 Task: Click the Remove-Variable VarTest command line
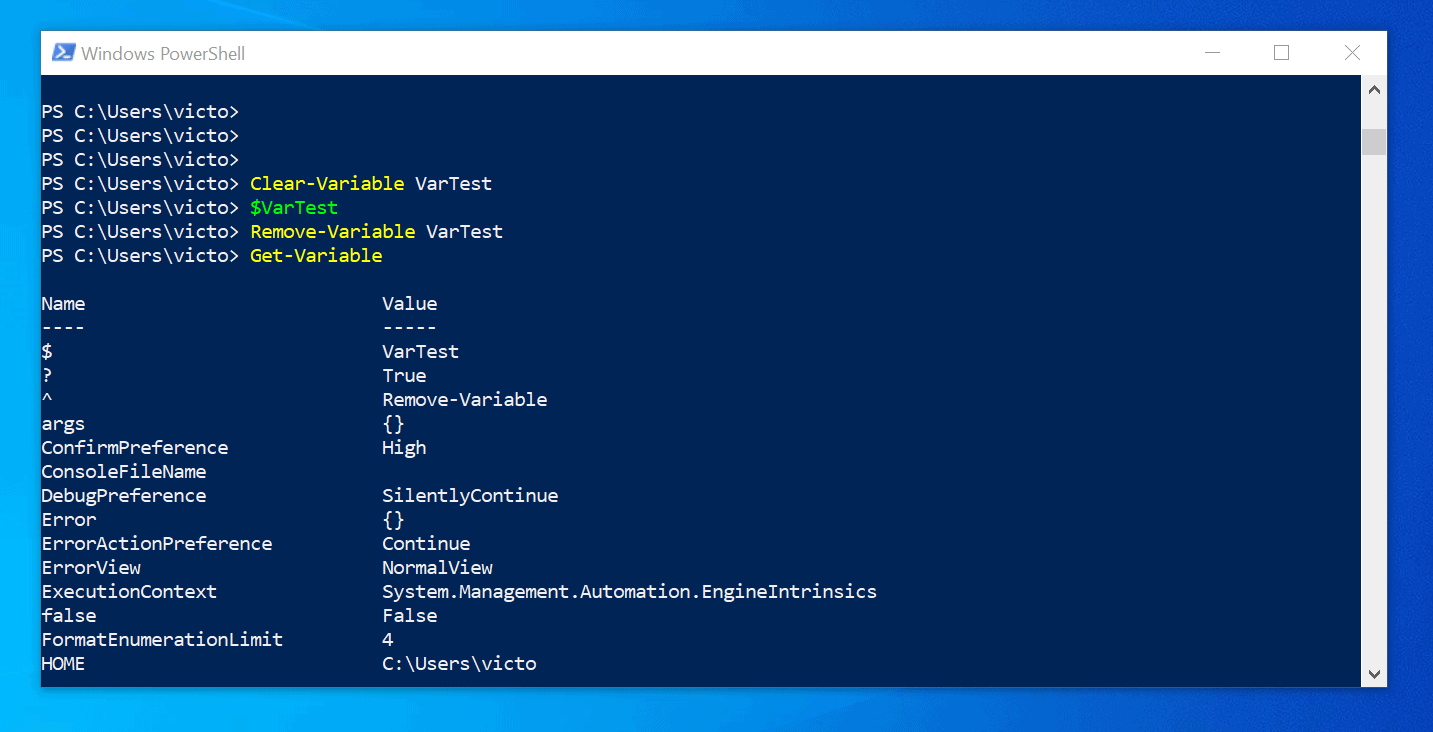point(376,232)
